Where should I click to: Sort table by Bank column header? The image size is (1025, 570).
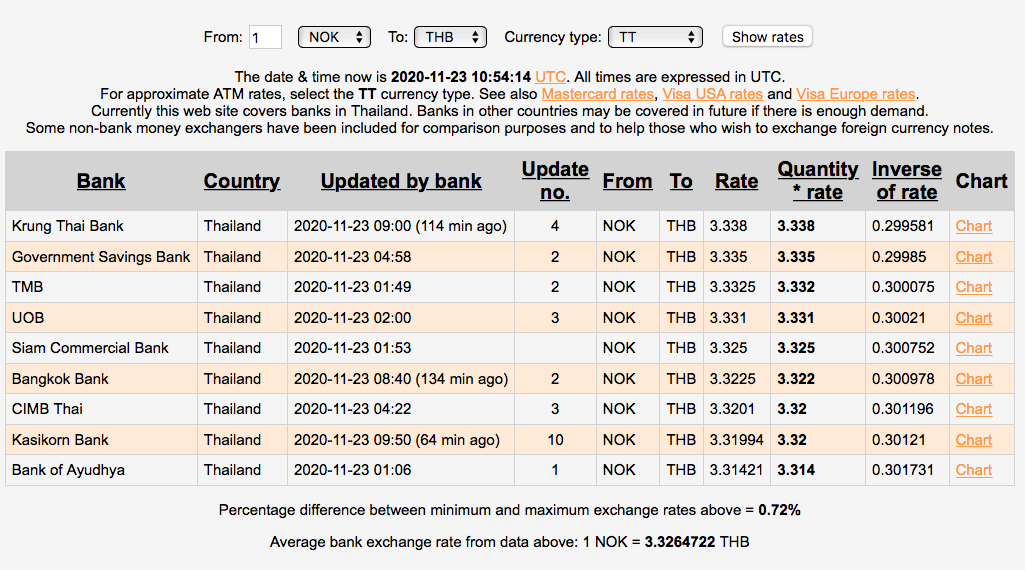(x=101, y=181)
